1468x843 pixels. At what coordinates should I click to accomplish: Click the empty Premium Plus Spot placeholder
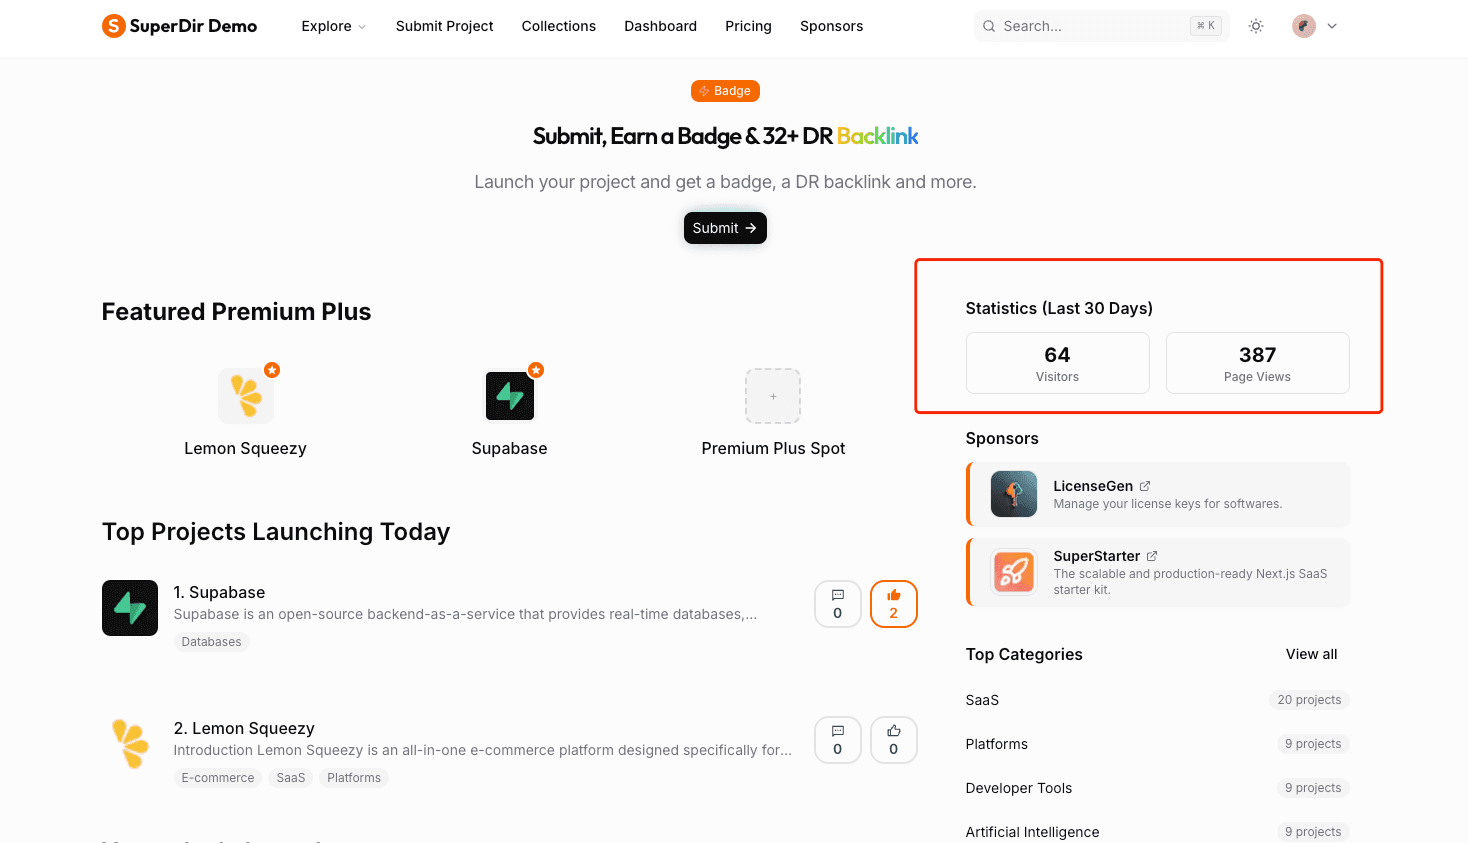[x=773, y=396]
